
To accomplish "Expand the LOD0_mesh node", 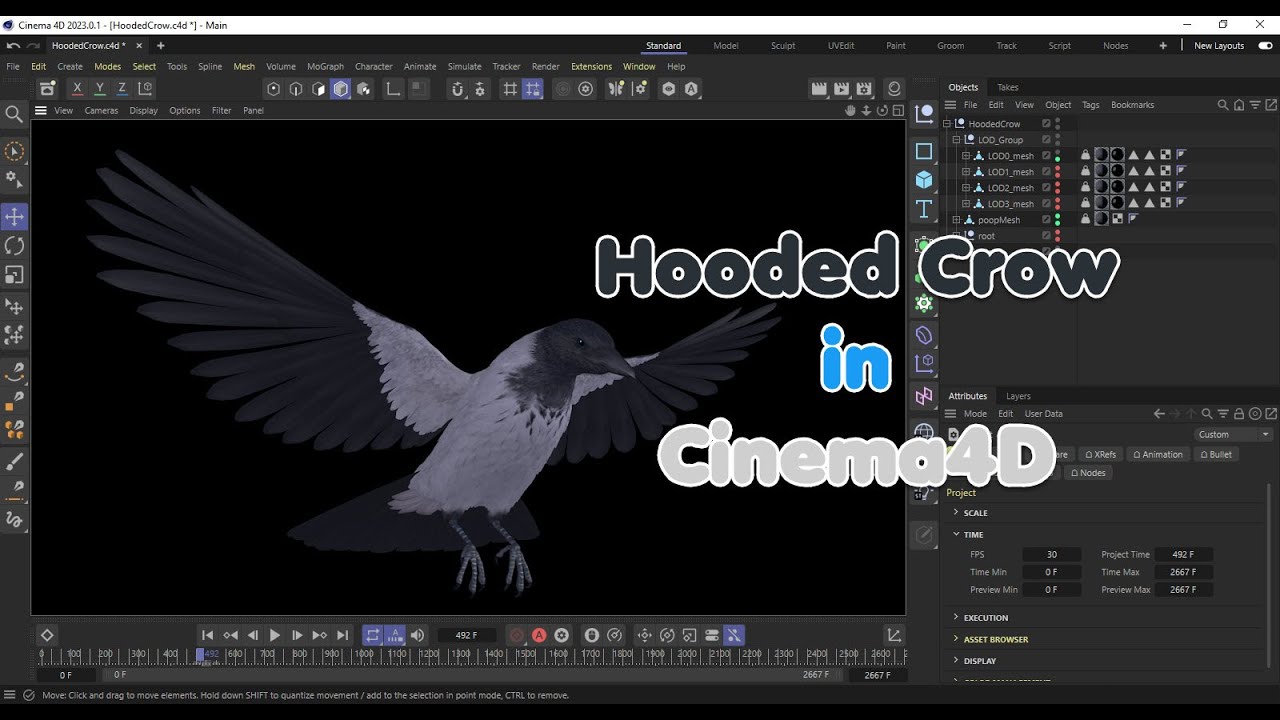I will pyautogui.click(x=966, y=156).
